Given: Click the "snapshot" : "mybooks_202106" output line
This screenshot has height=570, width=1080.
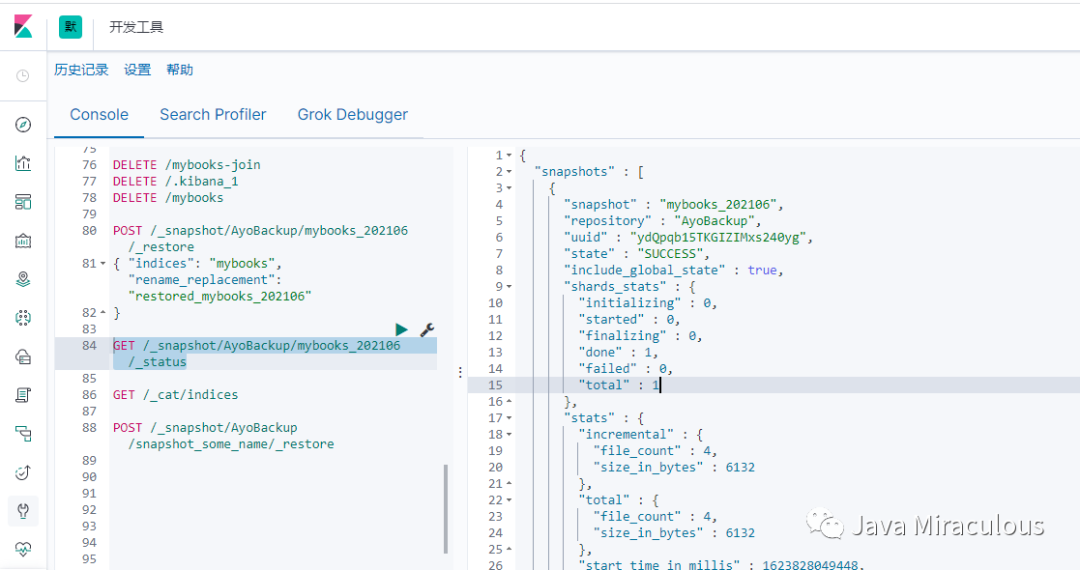Looking at the screenshot, I should pos(673,204).
